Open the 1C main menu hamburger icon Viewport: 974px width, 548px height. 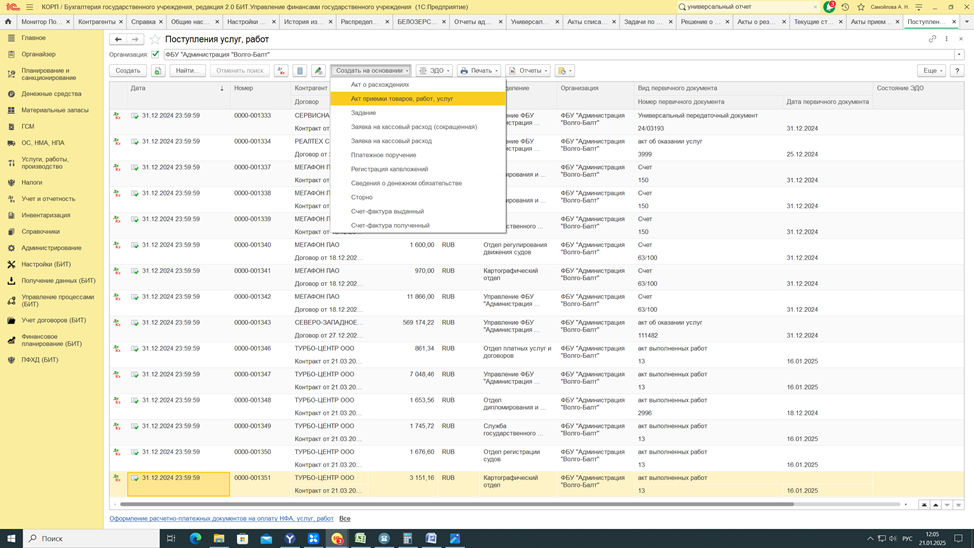pyautogui.click(x=29, y=7)
